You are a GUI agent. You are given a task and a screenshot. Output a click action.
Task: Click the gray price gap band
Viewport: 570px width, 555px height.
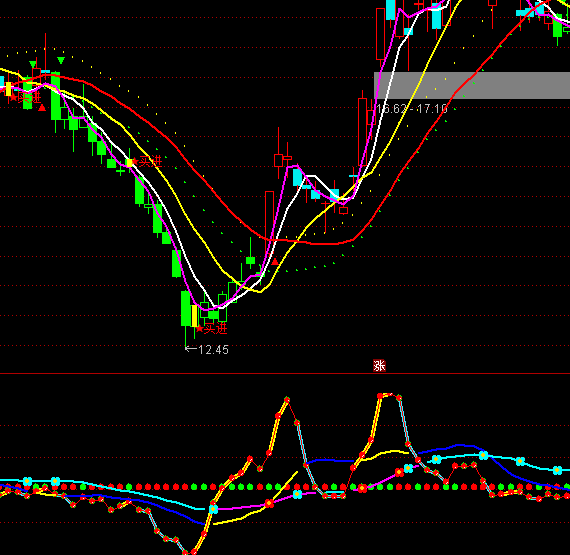point(472,85)
